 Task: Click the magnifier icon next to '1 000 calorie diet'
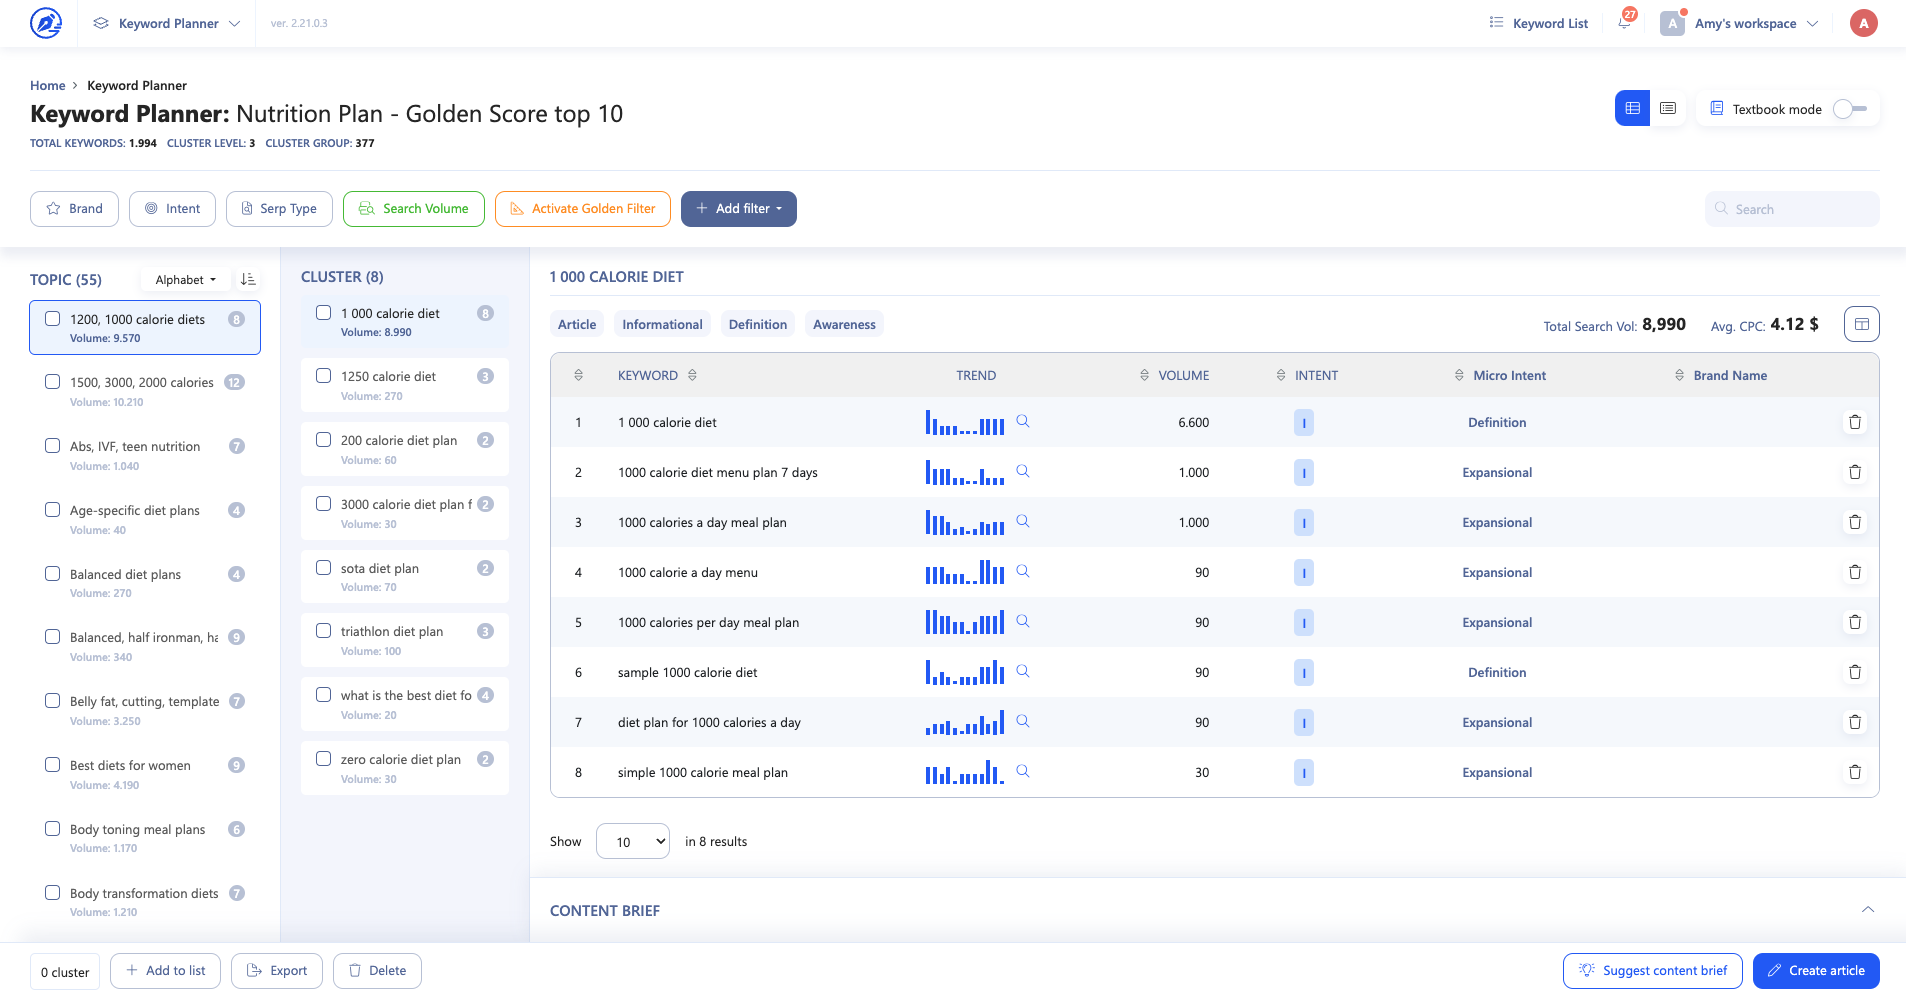click(1022, 421)
